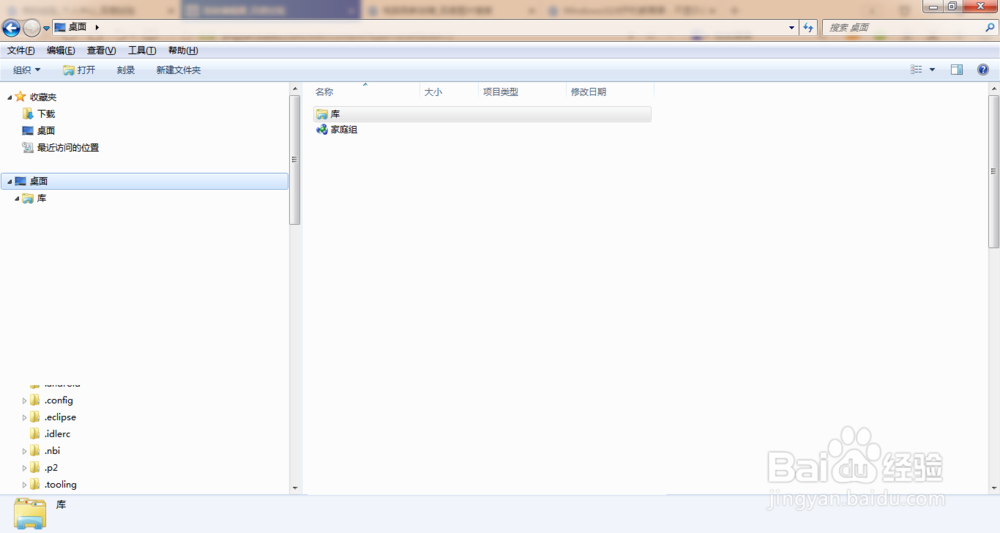Click the navigation pane scroll down arrow

click(x=295, y=488)
